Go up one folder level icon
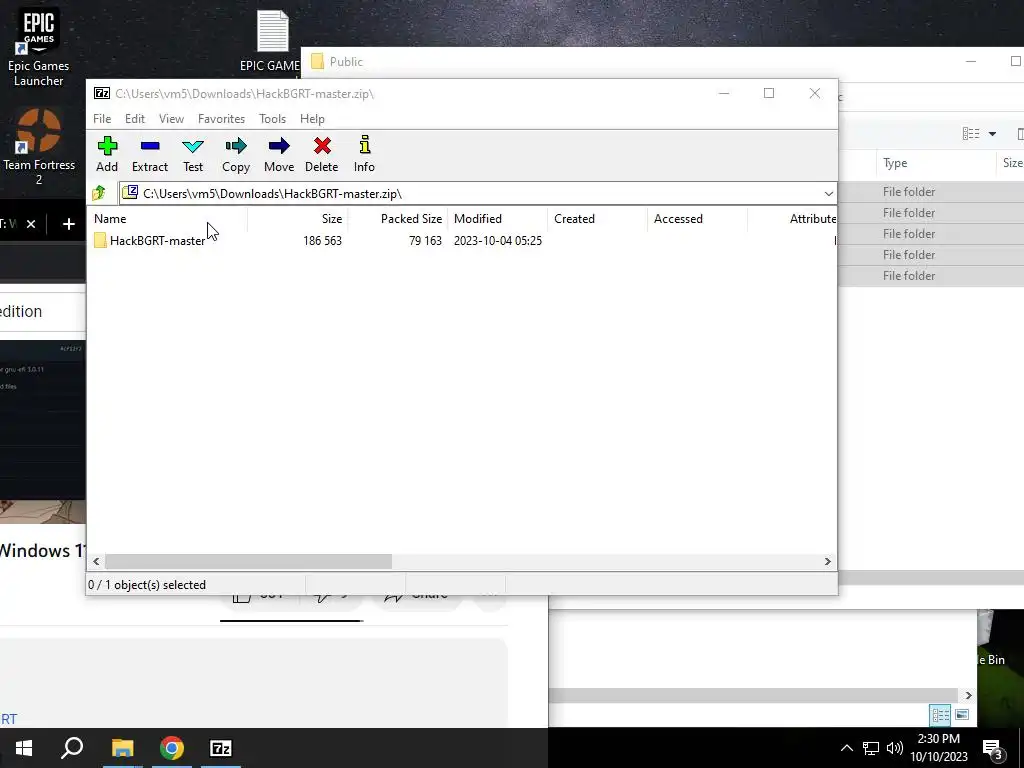 coord(99,193)
